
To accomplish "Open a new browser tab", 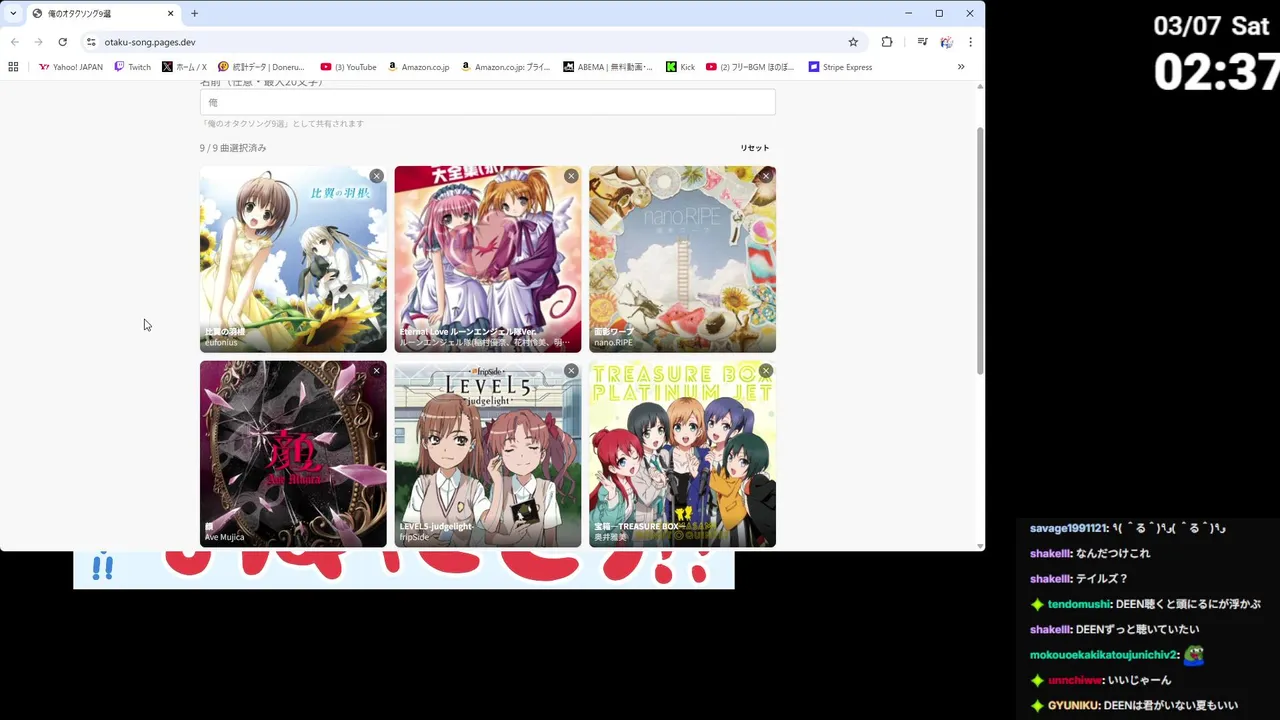I will [x=194, y=13].
